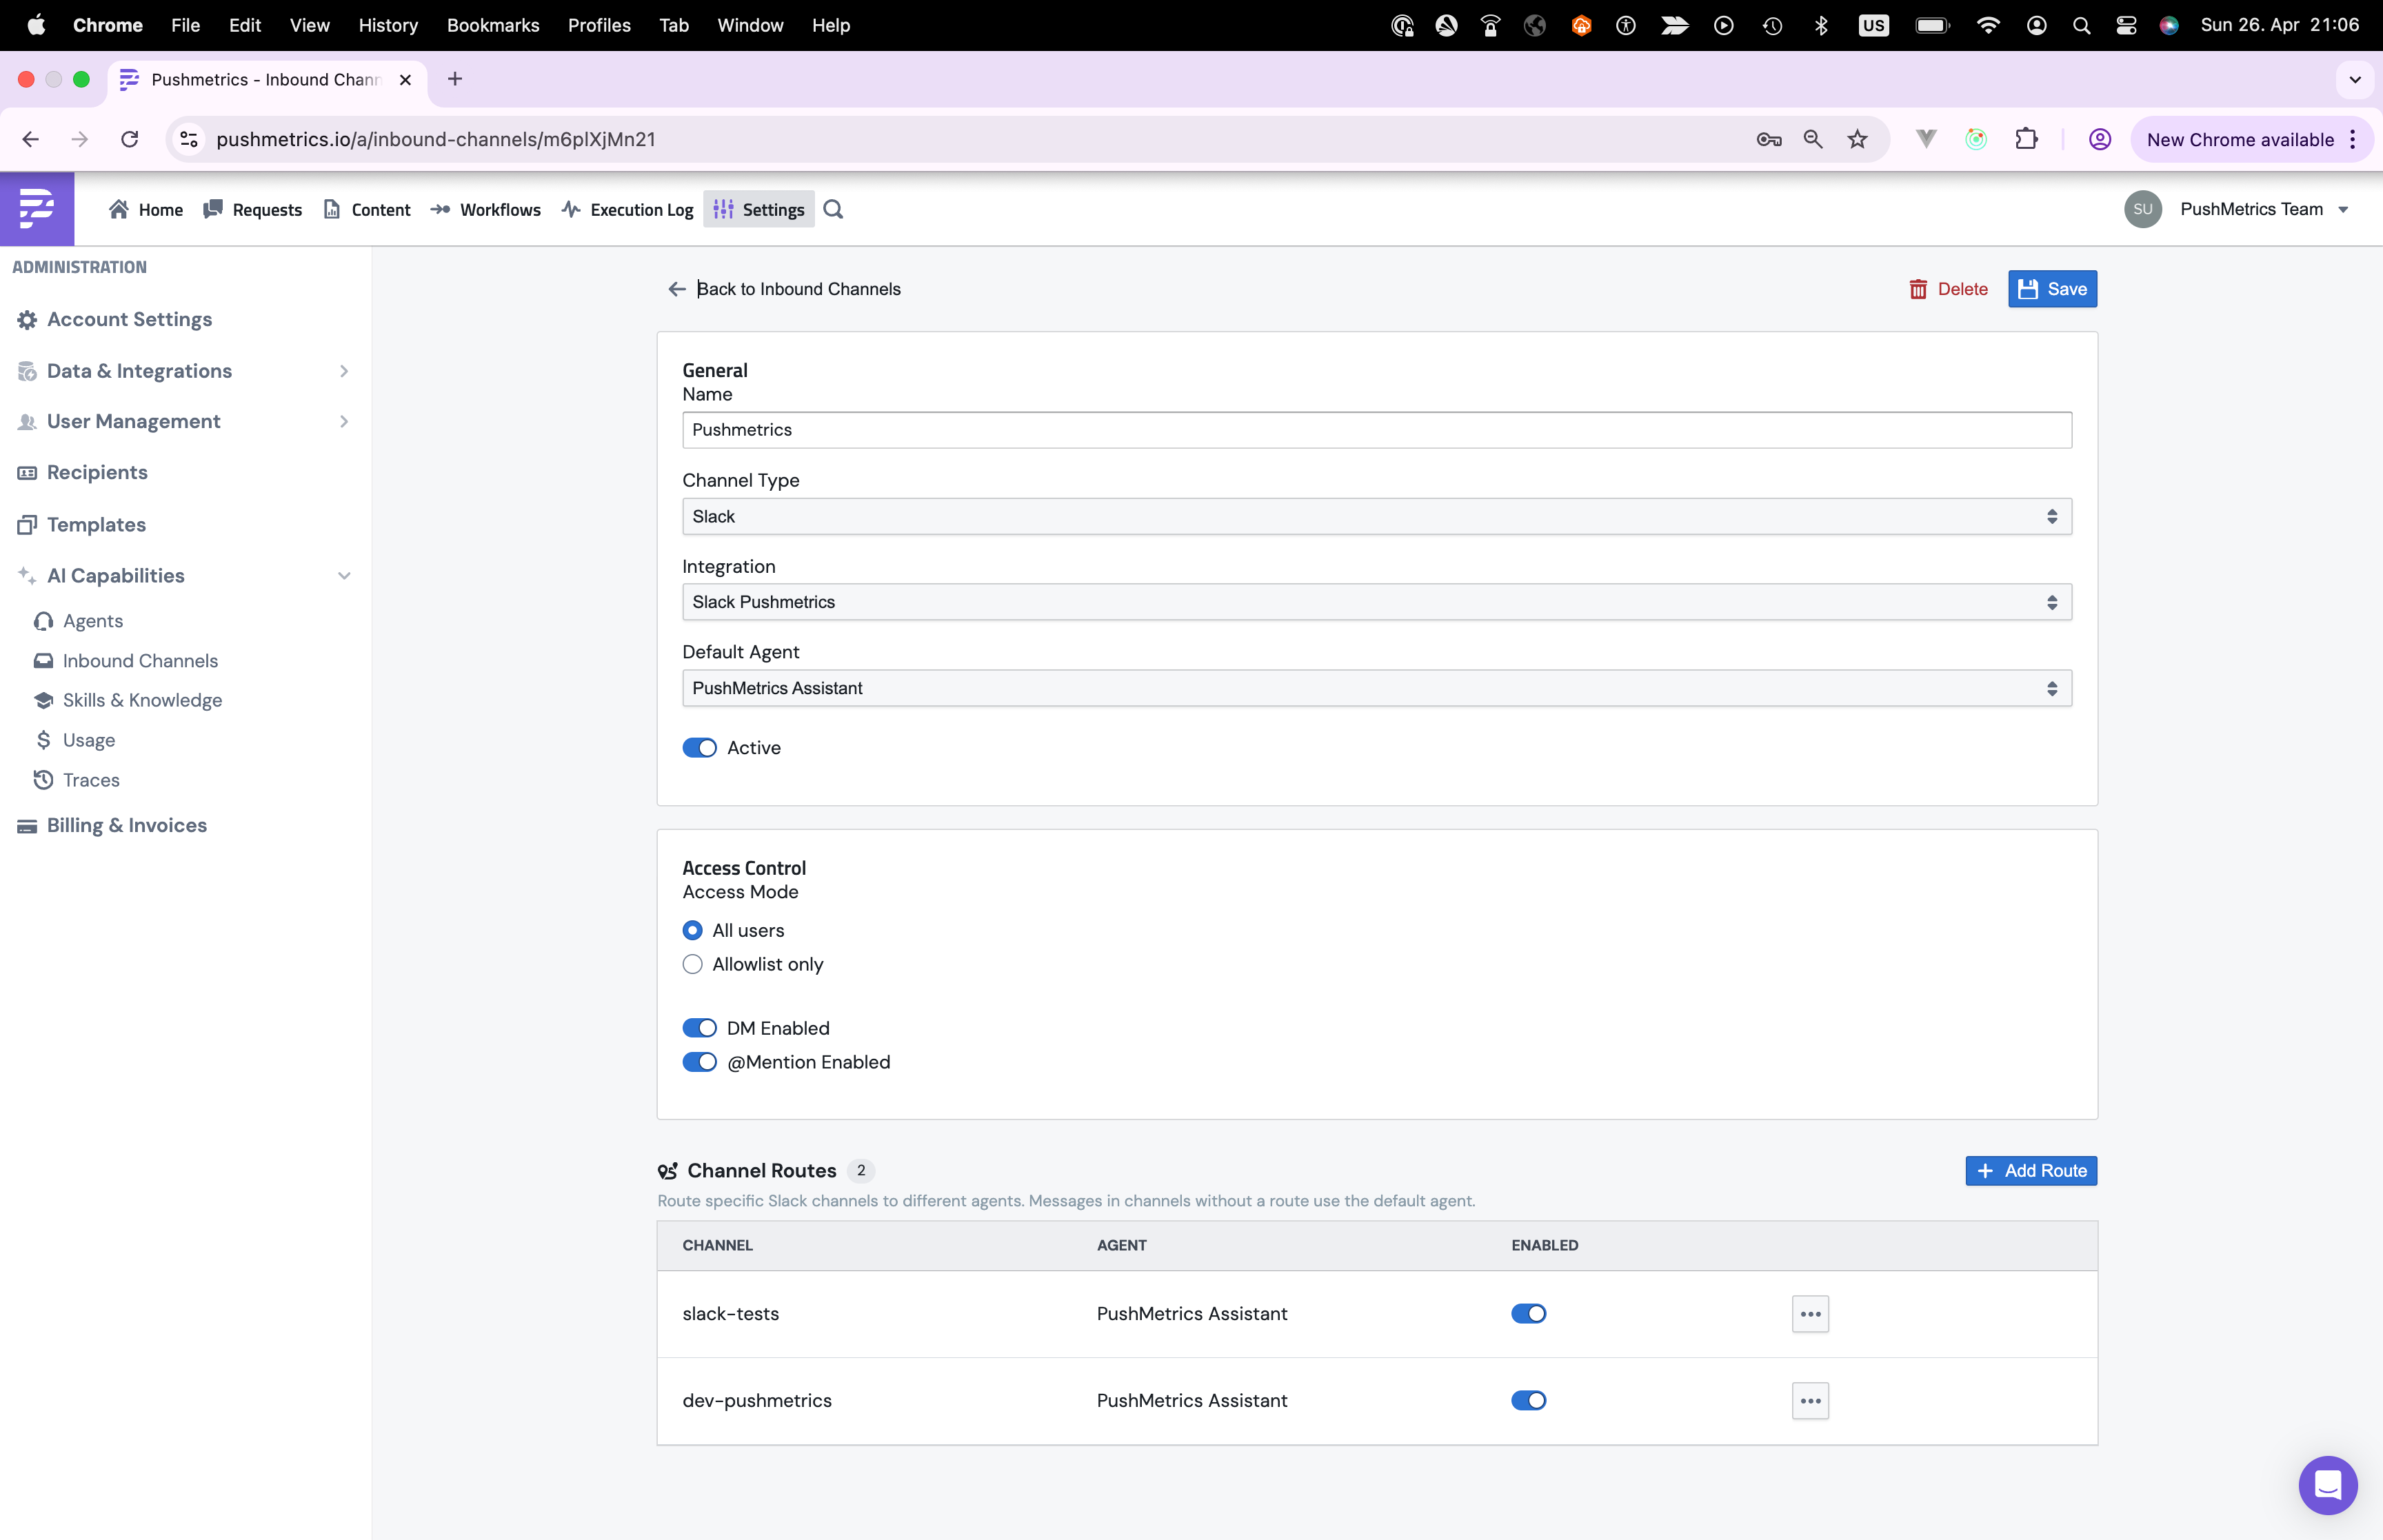
Task: Toggle the DM Enabled switch
Action: (699, 1028)
